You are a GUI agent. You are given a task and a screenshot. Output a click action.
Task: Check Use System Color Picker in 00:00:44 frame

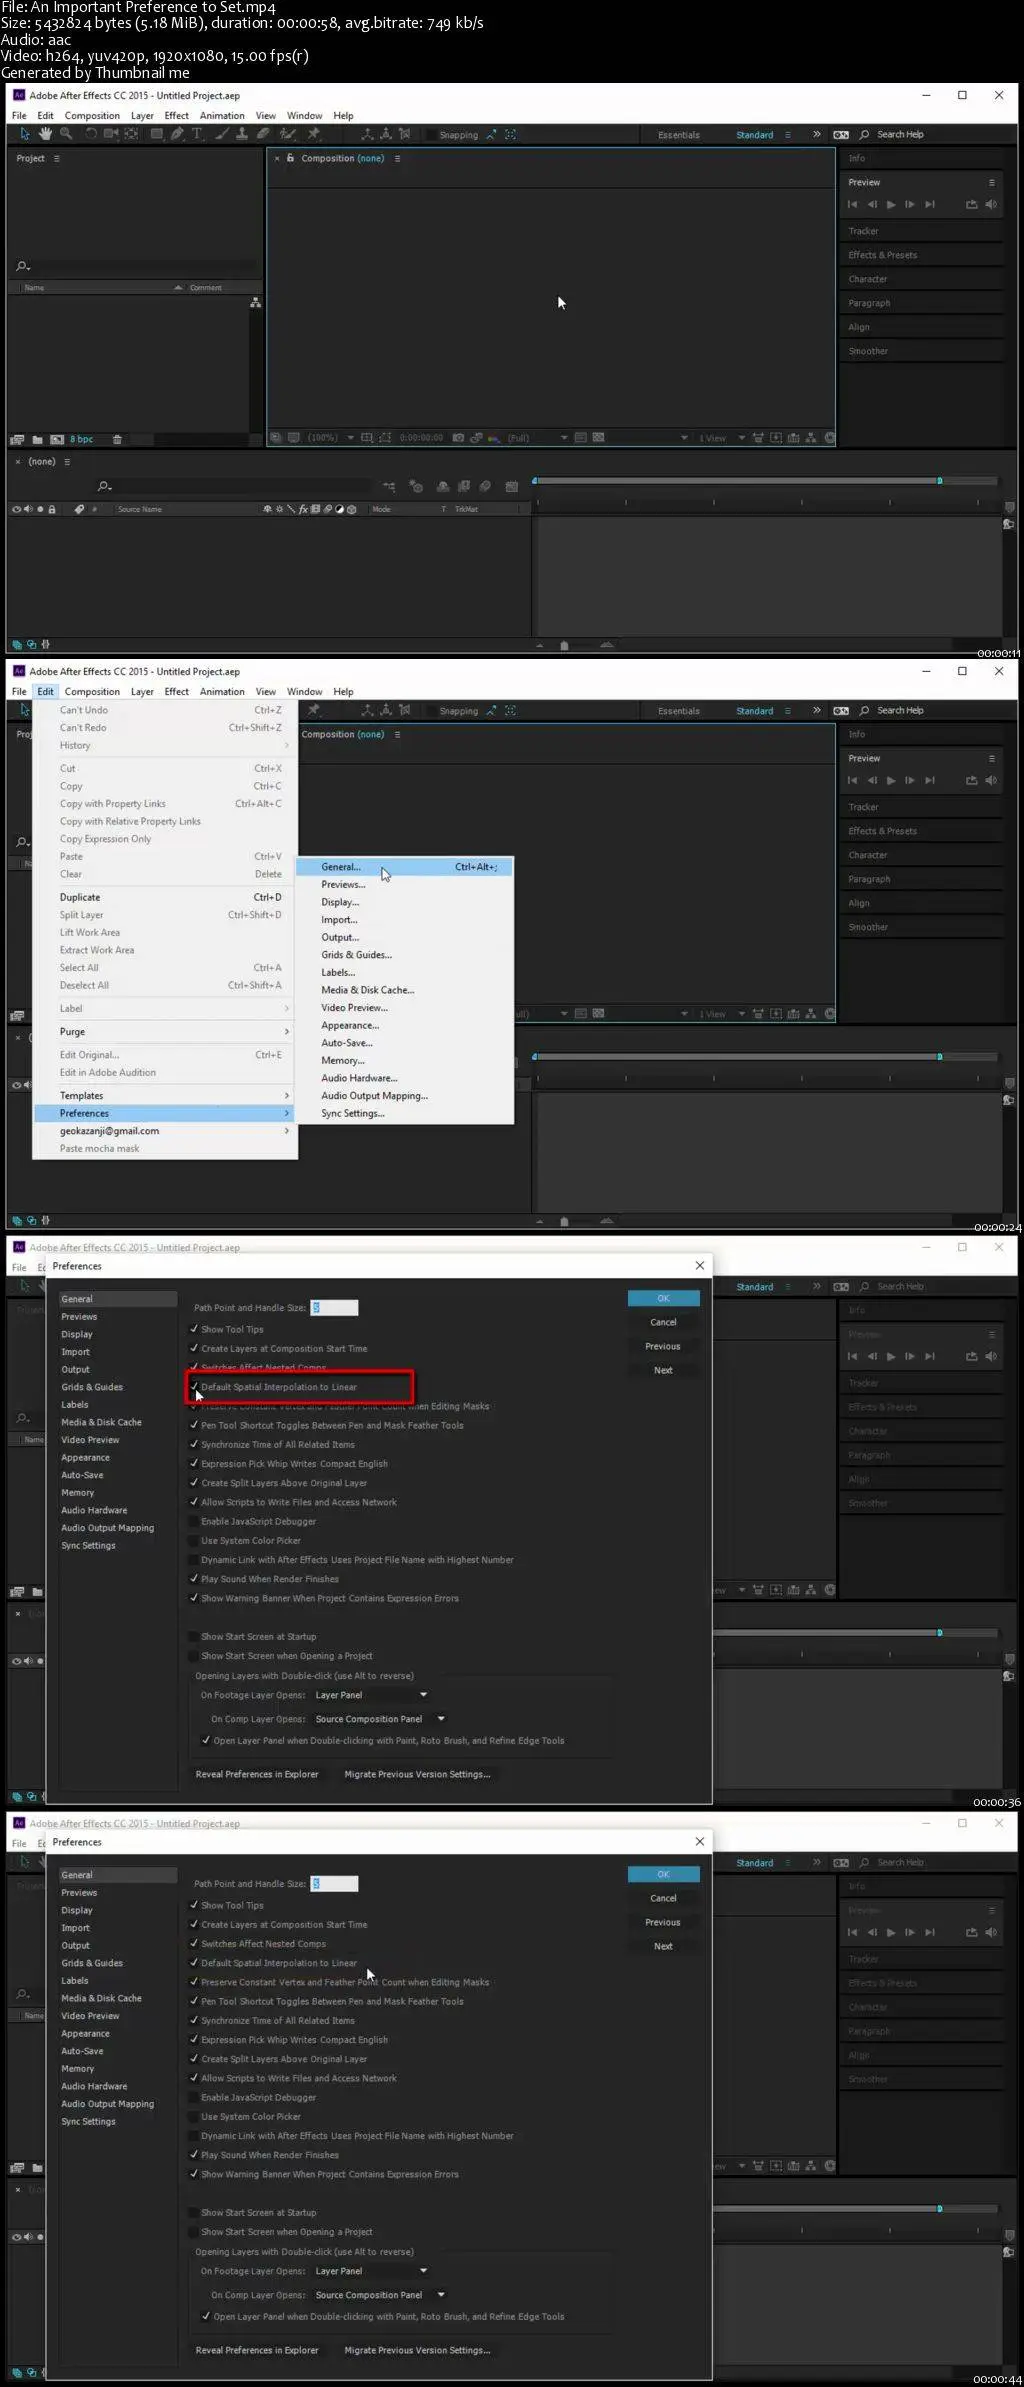point(194,2116)
